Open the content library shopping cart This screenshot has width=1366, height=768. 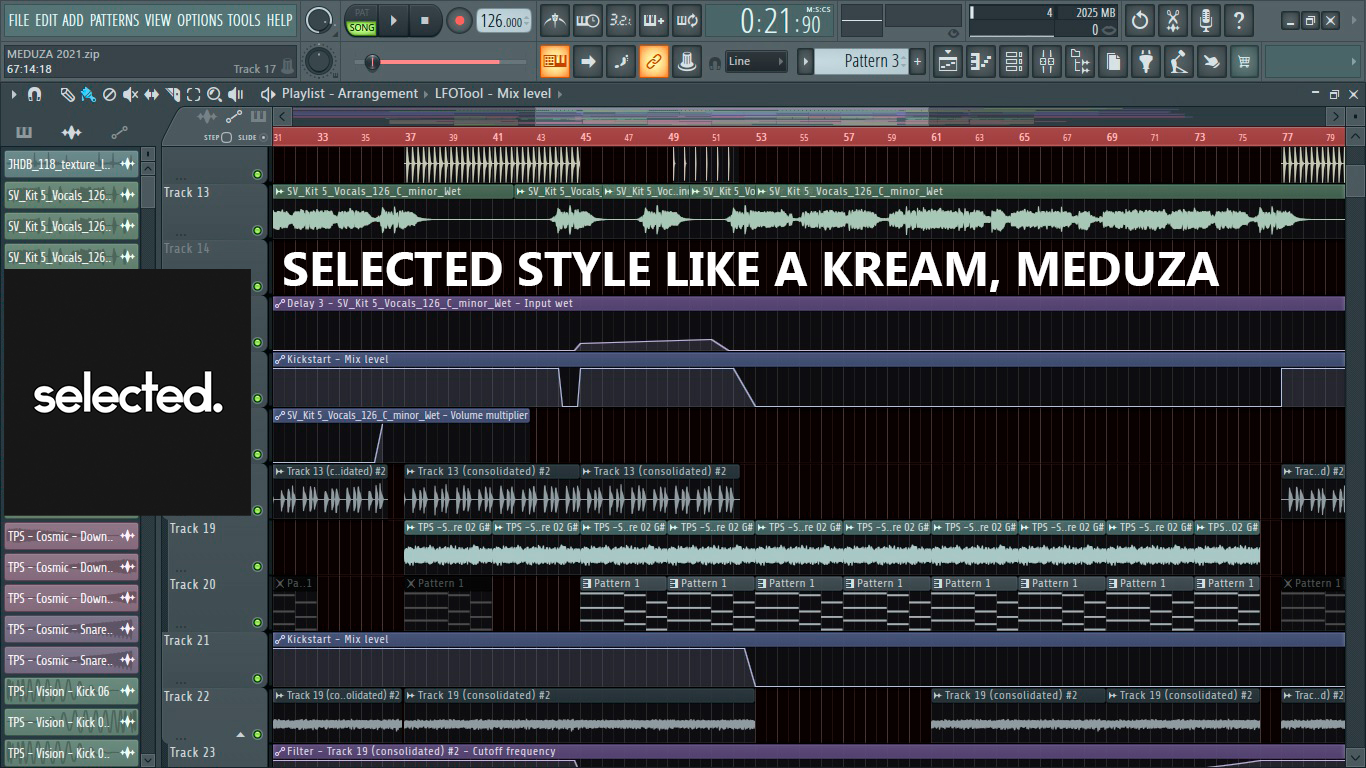coord(1244,62)
